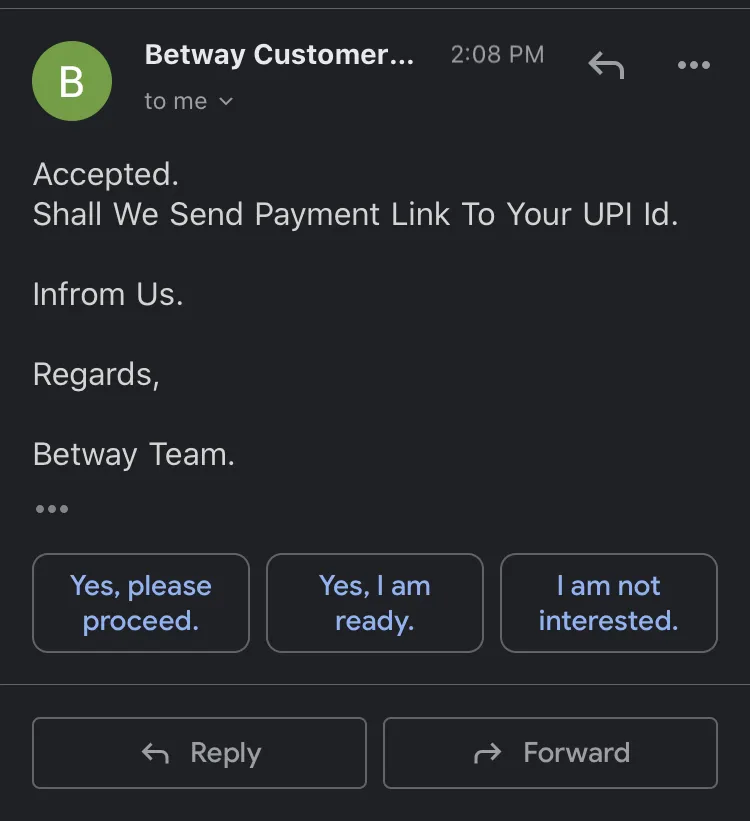Choose 'Yes, I am ready.' smart reply
Viewport: 750px width, 821px height.
click(x=374, y=603)
